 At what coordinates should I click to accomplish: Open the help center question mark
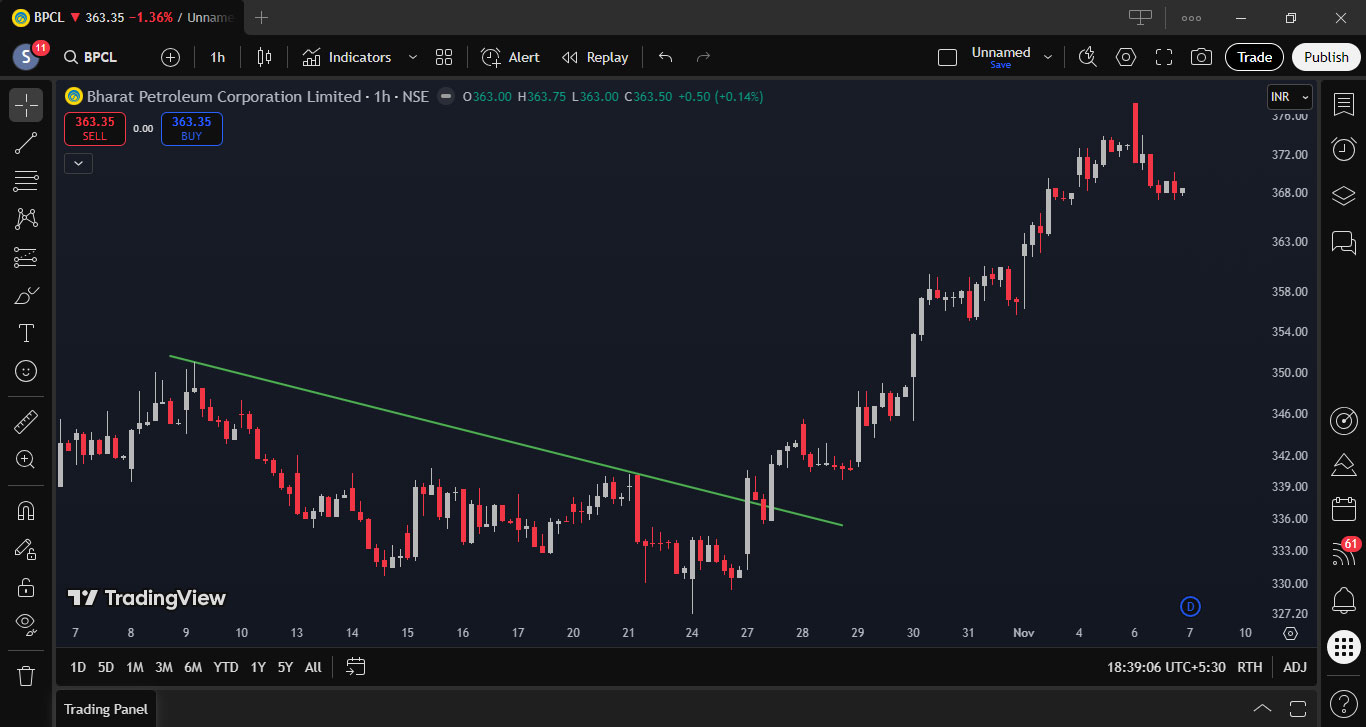(1344, 702)
